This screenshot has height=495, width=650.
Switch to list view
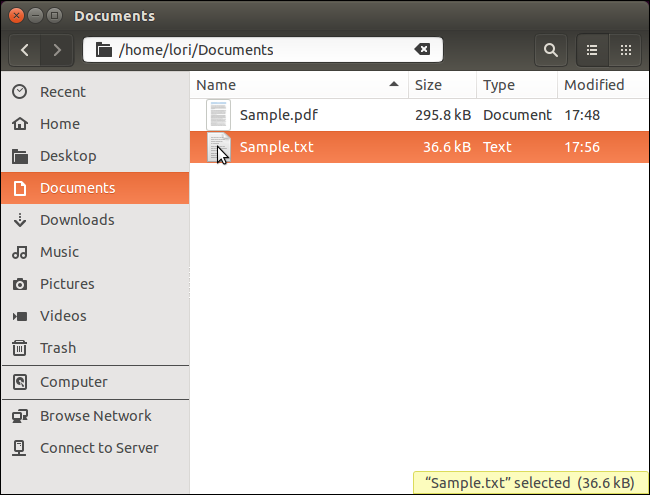tap(593, 49)
